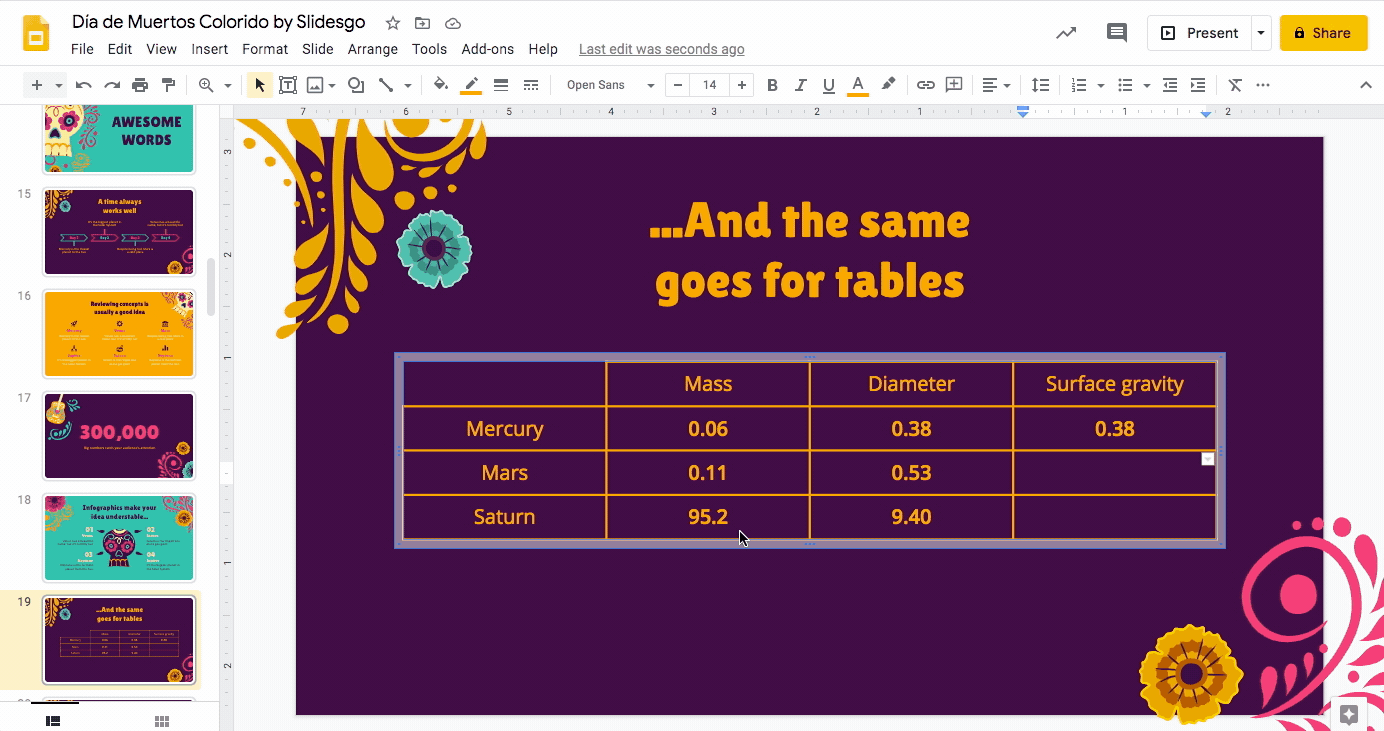
Task: Click the yellow Share button
Action: pos(1323,33)
